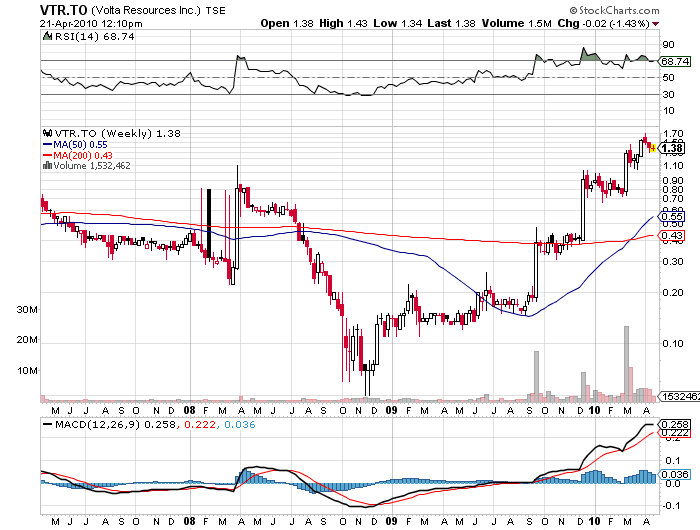Click the yellow last-price marker on chart

click(x=654, y=148)
